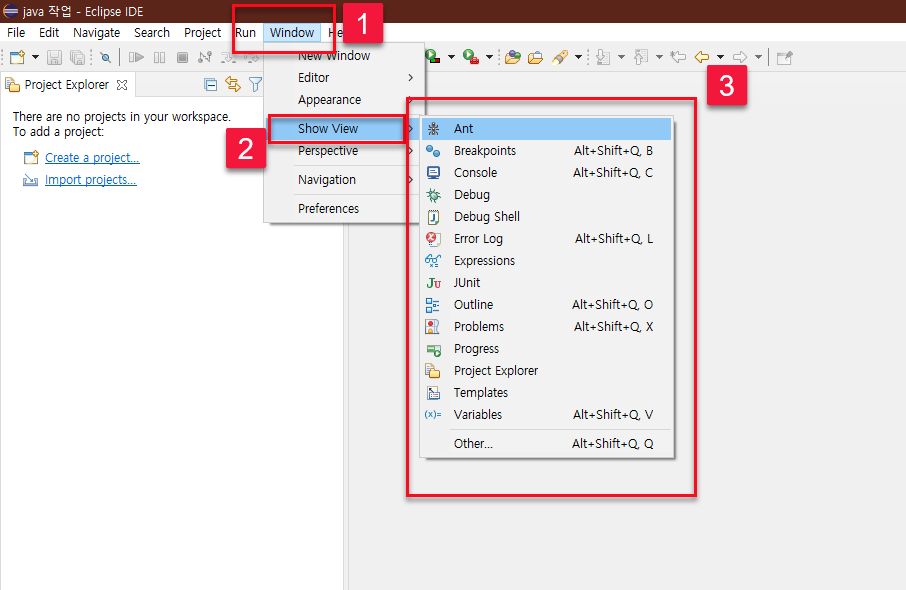The image size is (906, 590).
Task: Open the Project menu
Action: point(202,33)
